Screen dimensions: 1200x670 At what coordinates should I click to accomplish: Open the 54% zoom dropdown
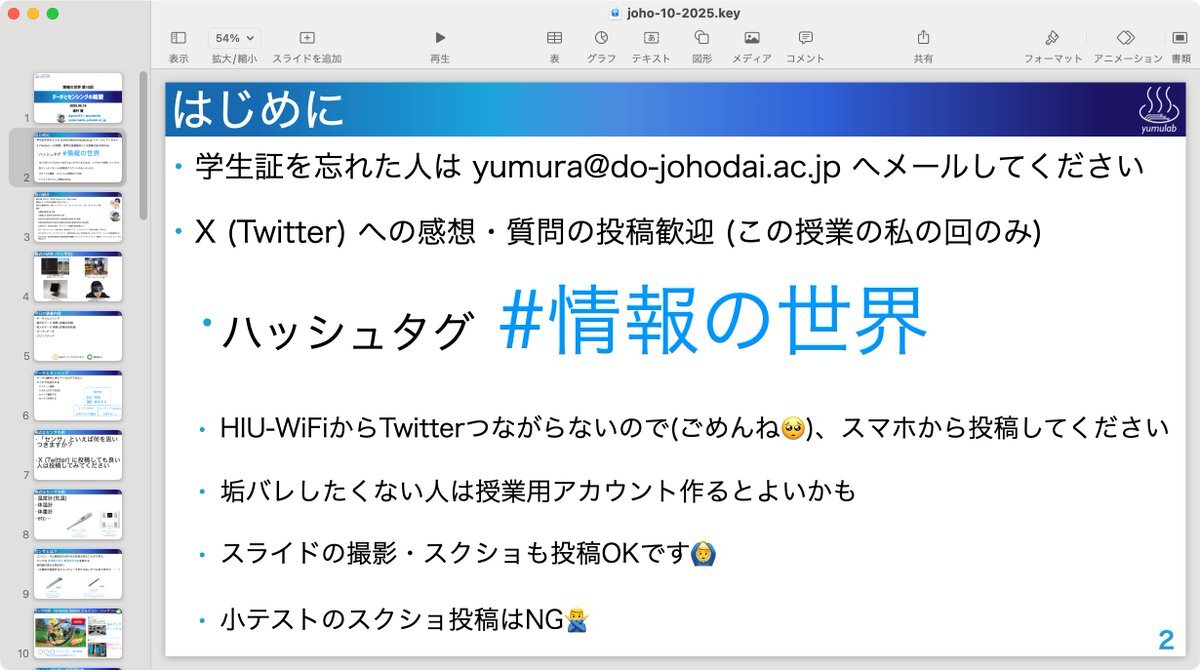tap(234, 38)
